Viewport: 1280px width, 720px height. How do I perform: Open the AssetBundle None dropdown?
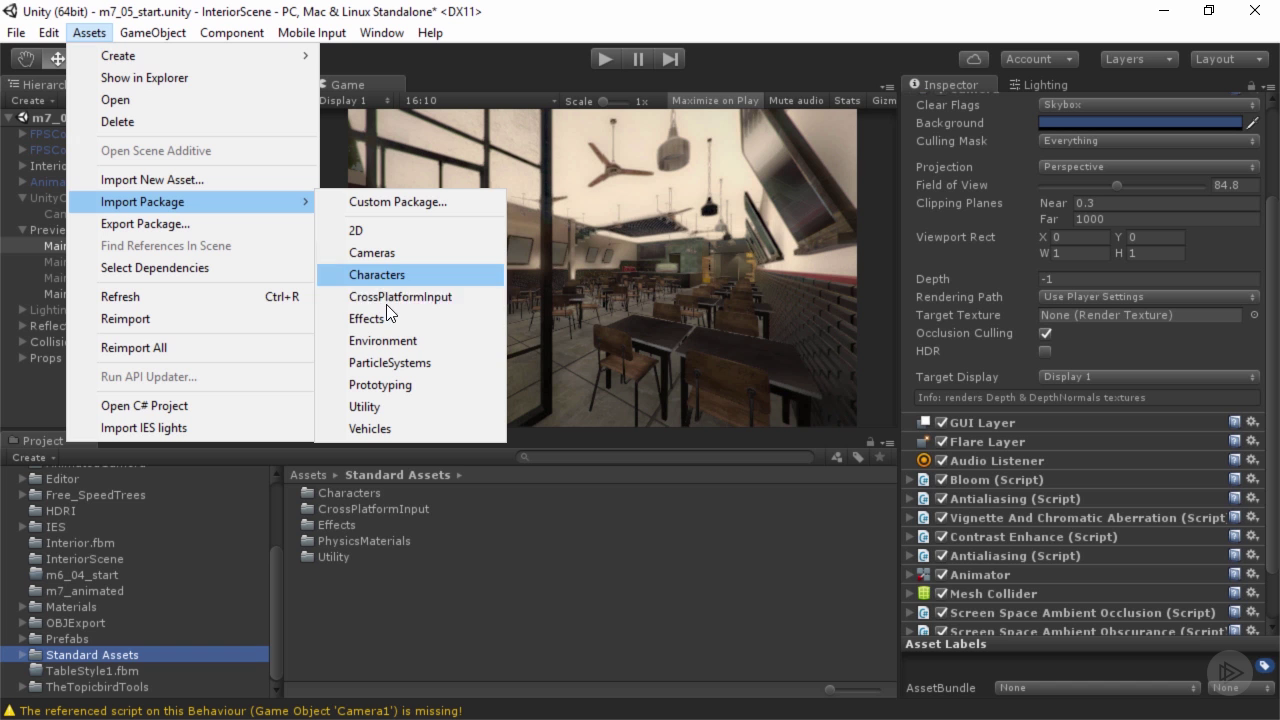[x=1097, y=688]
